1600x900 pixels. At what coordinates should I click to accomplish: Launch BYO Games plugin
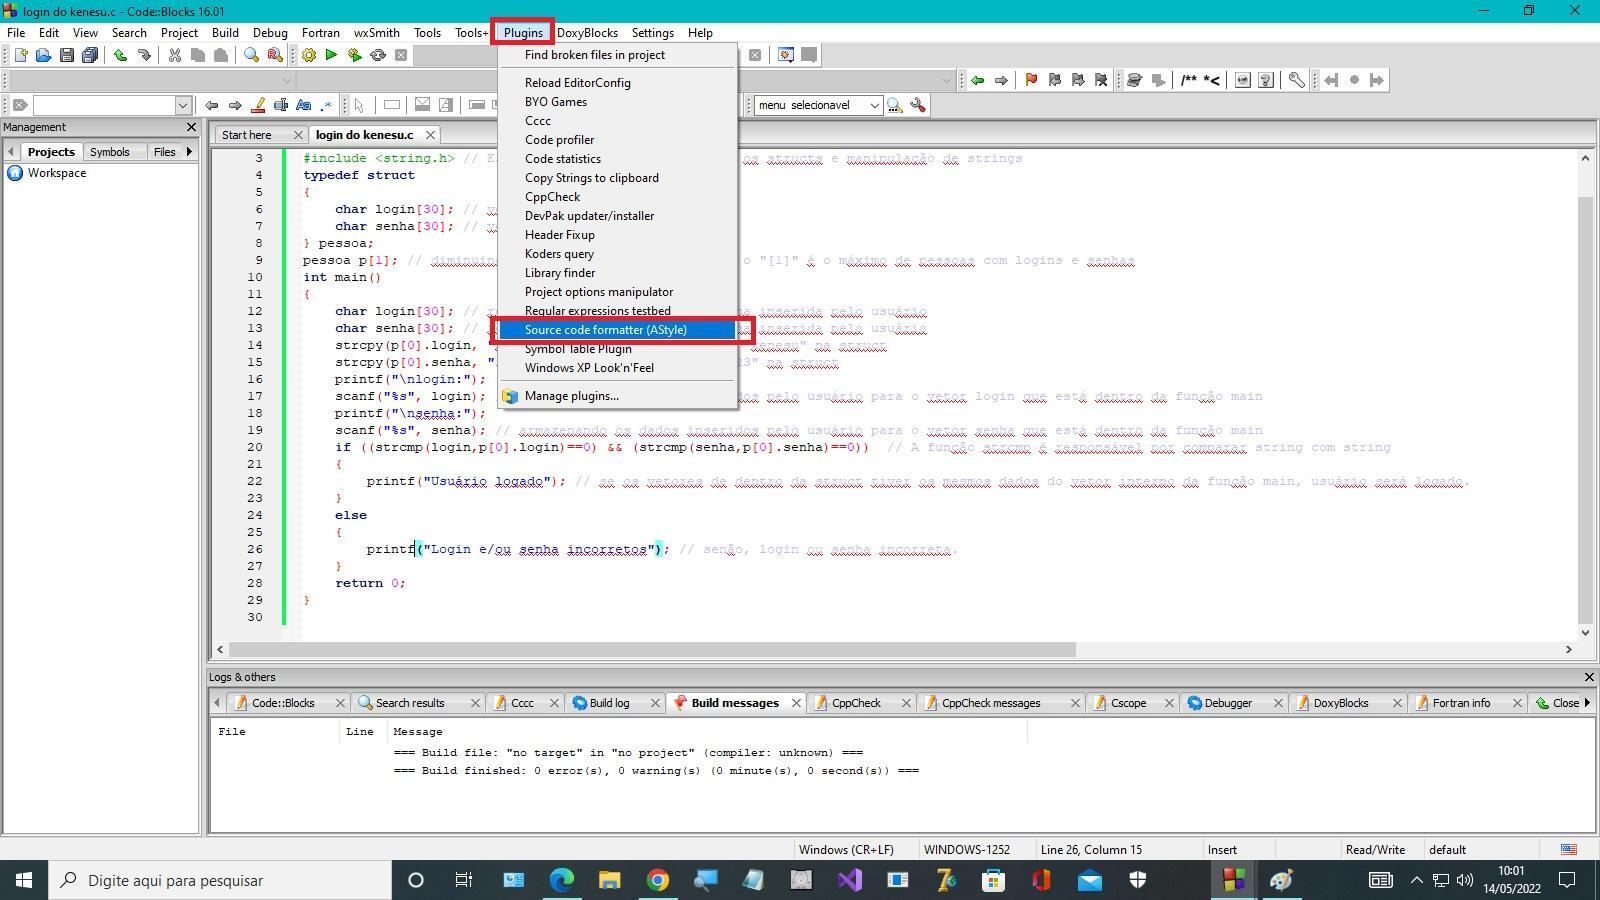tap(617, 102)
